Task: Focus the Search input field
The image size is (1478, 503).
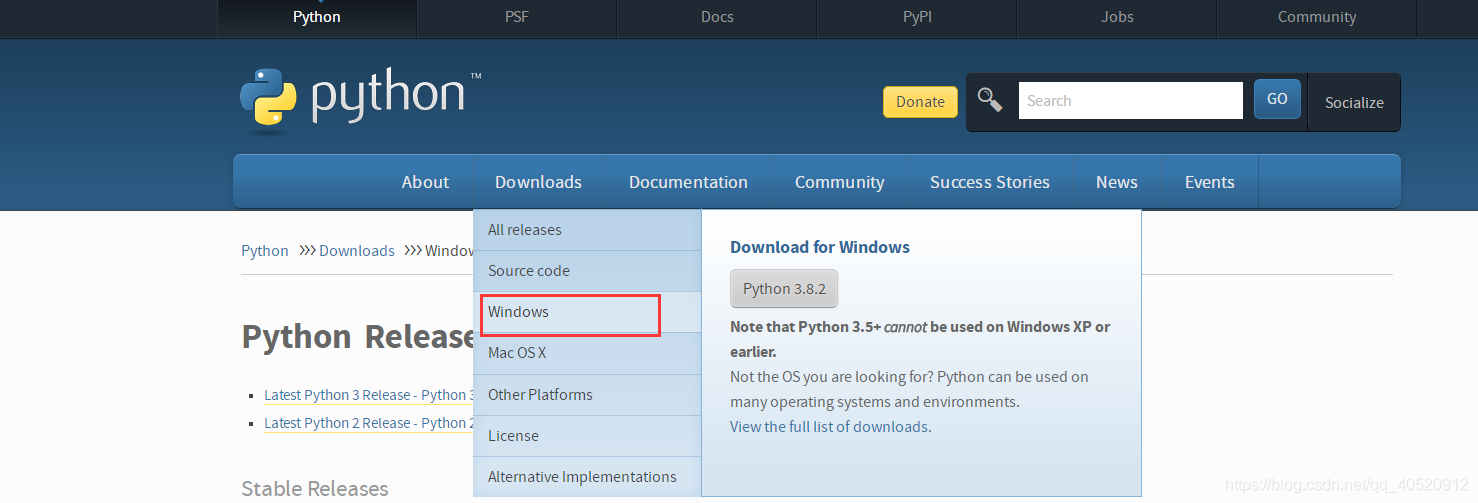Action: tap(1130, 100)
